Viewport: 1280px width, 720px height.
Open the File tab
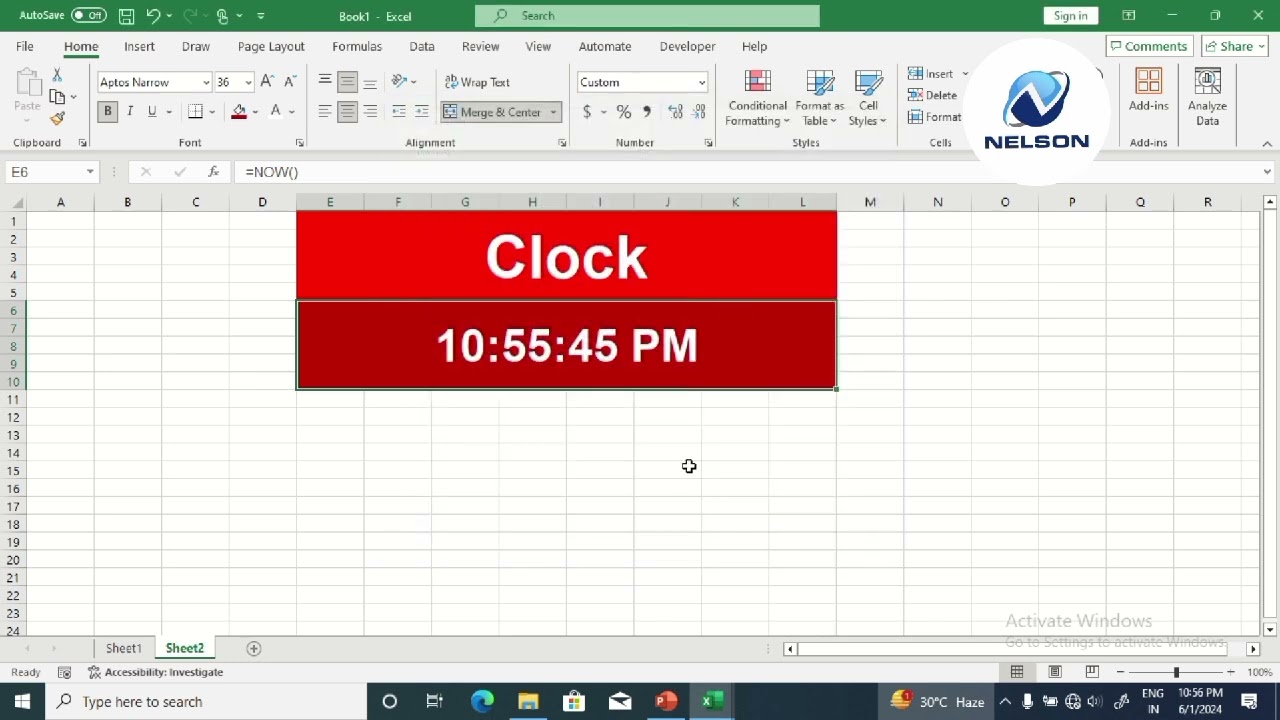click(x=25, y=46)
